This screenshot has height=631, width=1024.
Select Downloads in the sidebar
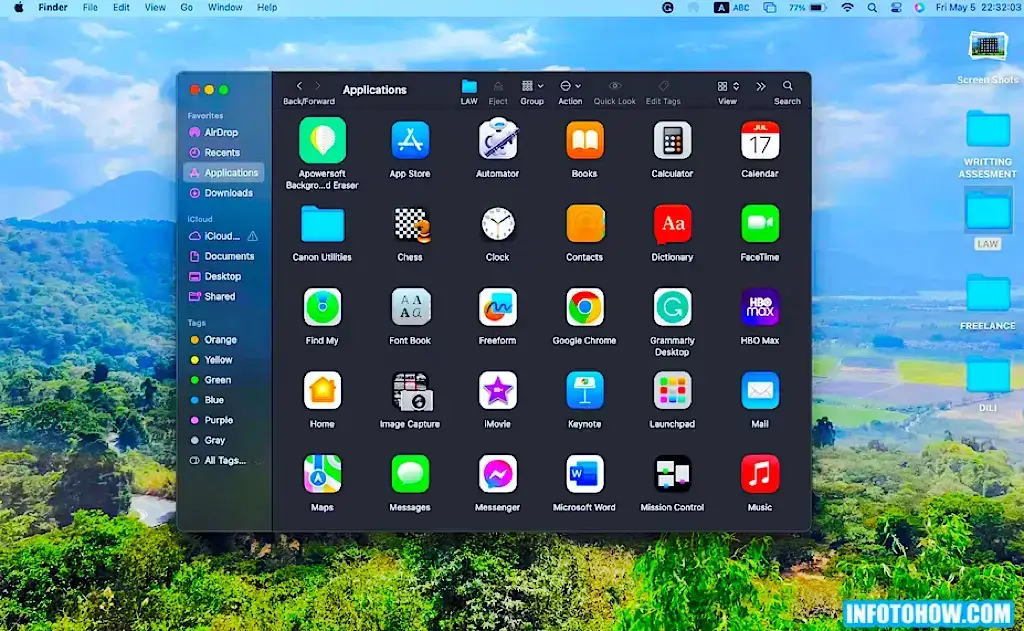pos(221,193)
